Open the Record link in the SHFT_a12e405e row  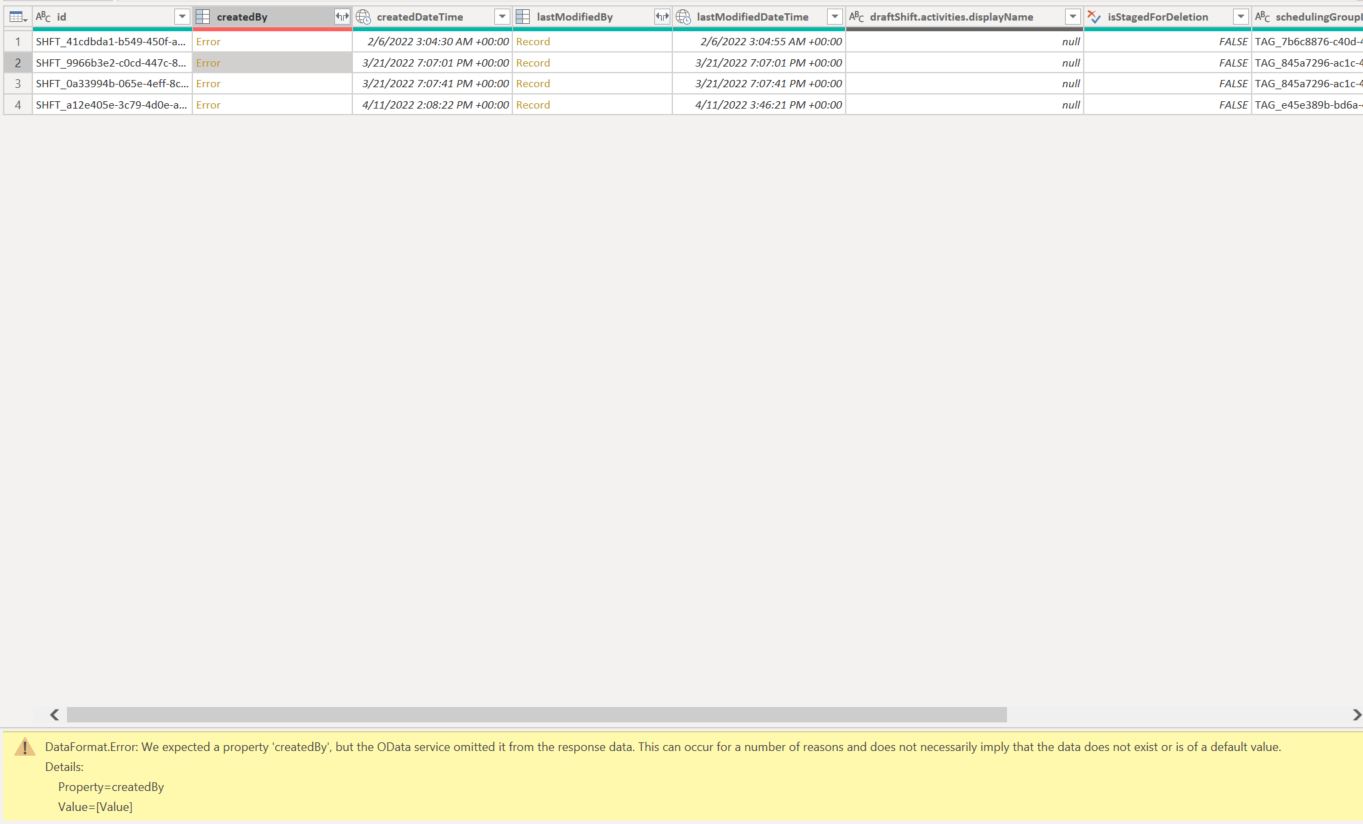533,105
